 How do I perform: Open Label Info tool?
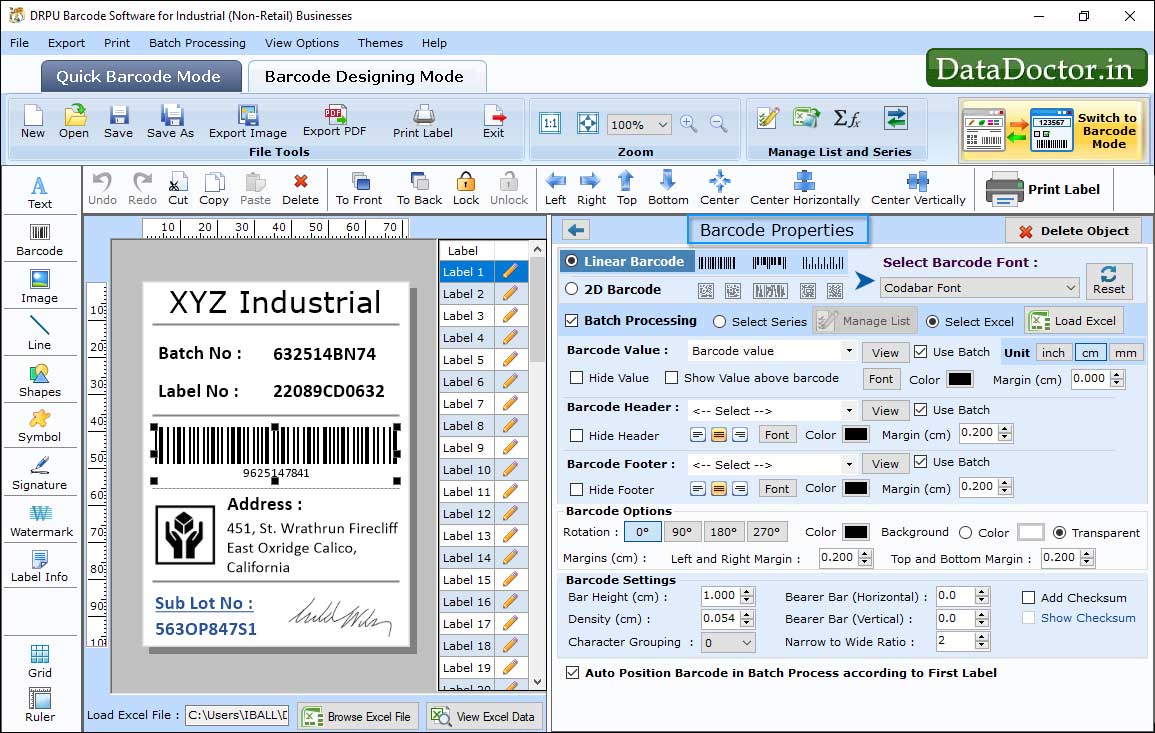click(x=40, y=567)
